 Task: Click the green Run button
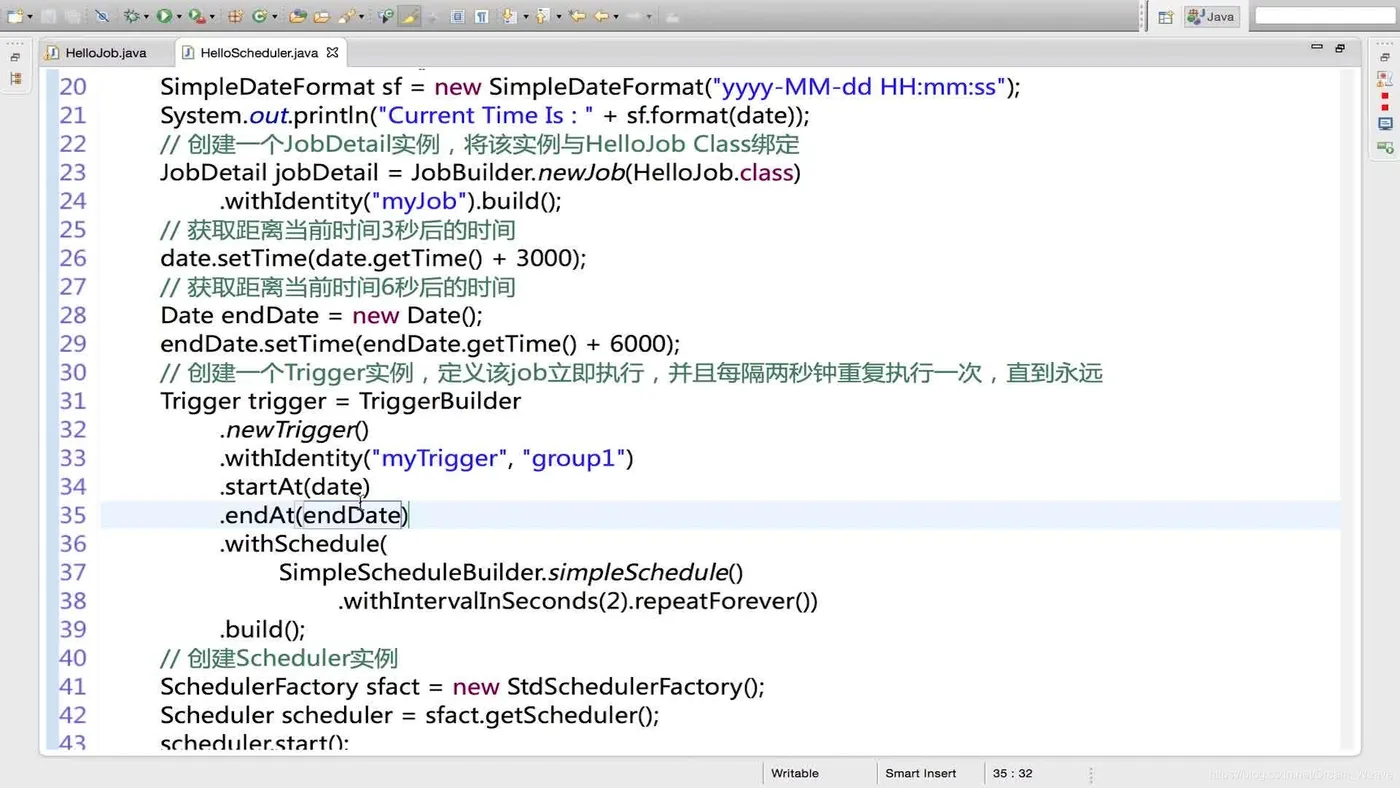click(164, 16)
